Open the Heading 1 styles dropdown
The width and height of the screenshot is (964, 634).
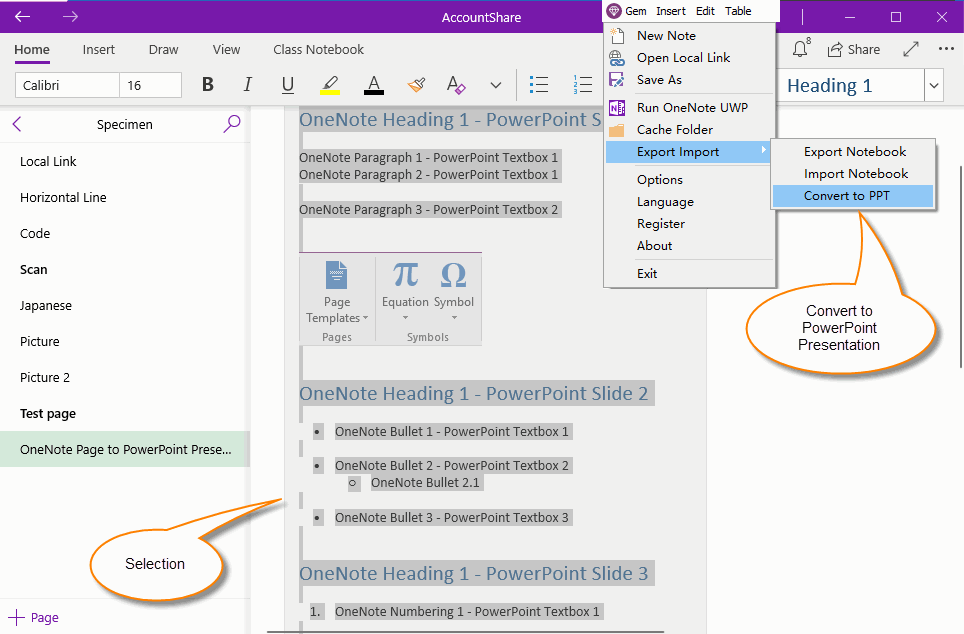(934, 85)
